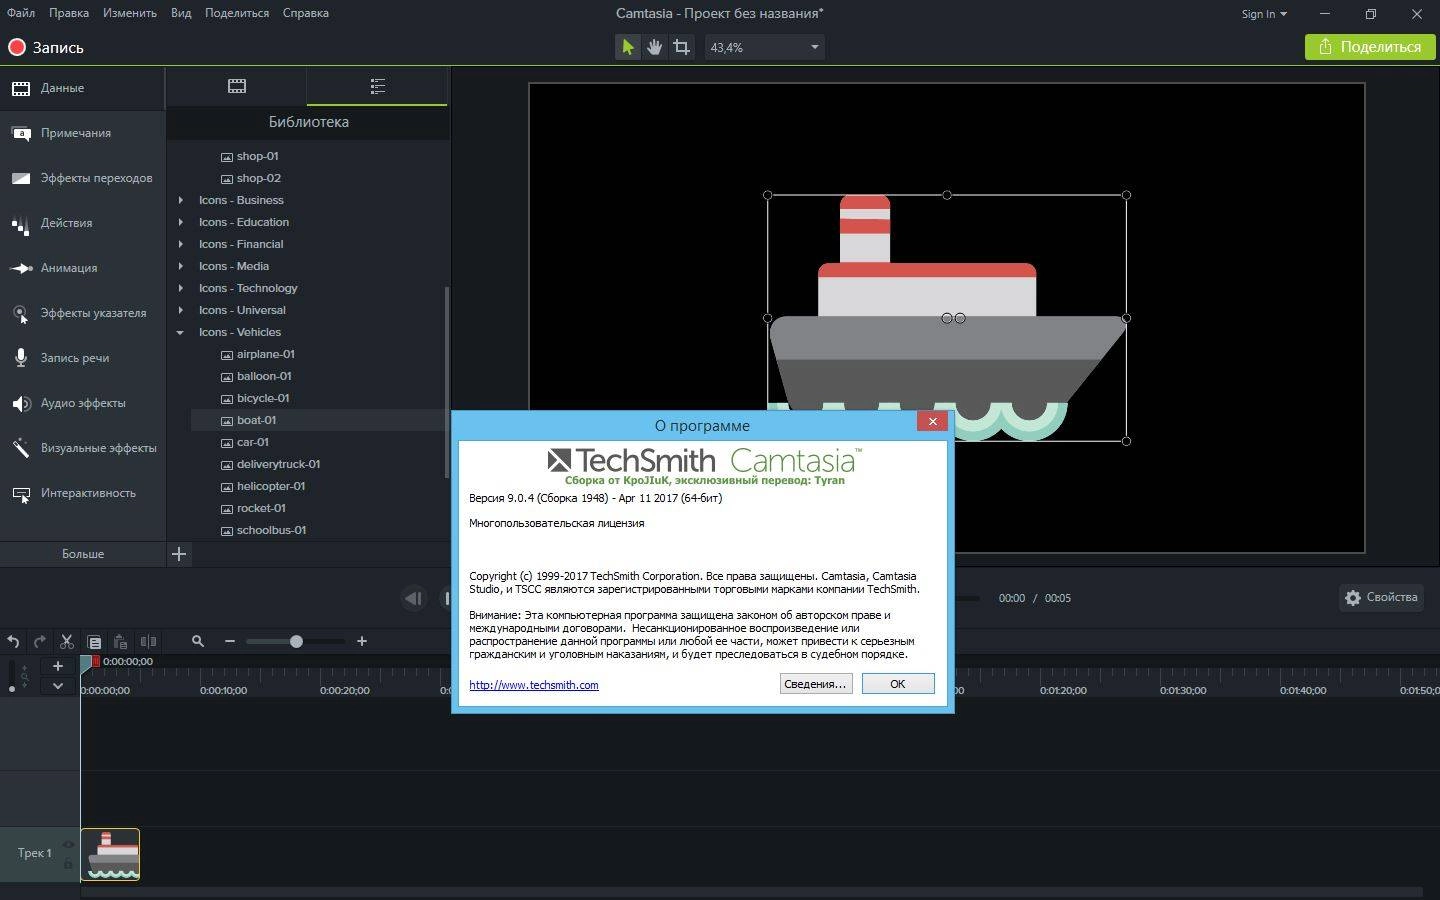The height and width of the screenshot is (900, 1440).
Task: Select the hand Pan tool
Action: (x=654, y=47)
